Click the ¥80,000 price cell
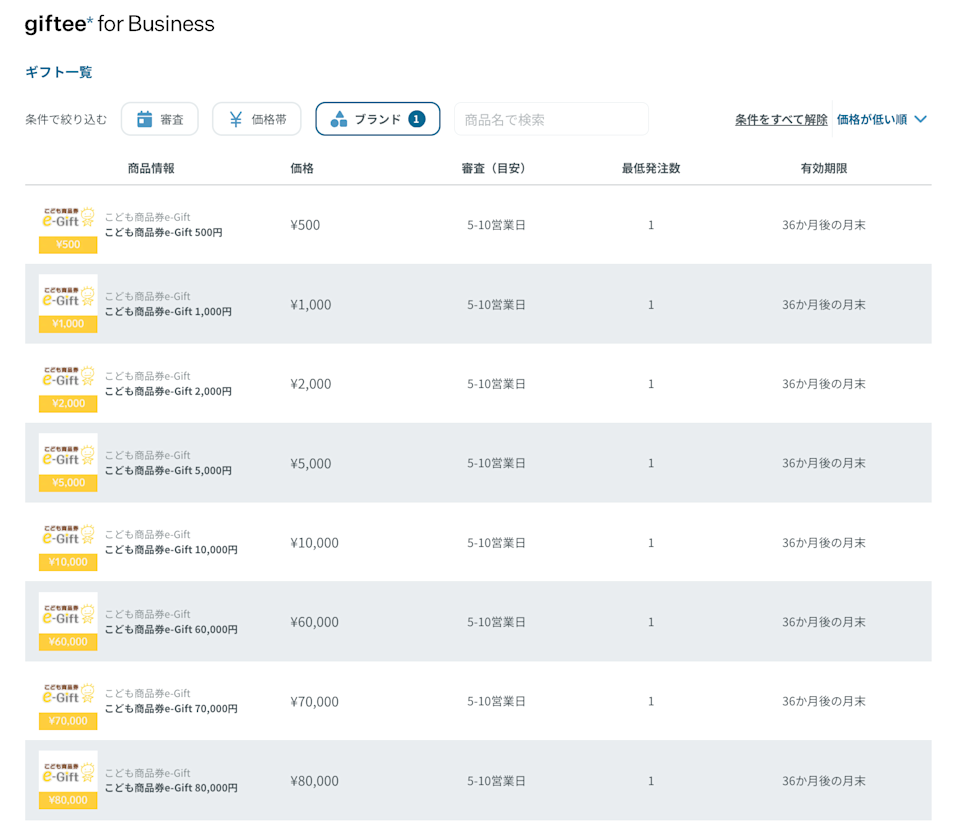The width and height of the screenshot is (960, 834). click(314, 781)
